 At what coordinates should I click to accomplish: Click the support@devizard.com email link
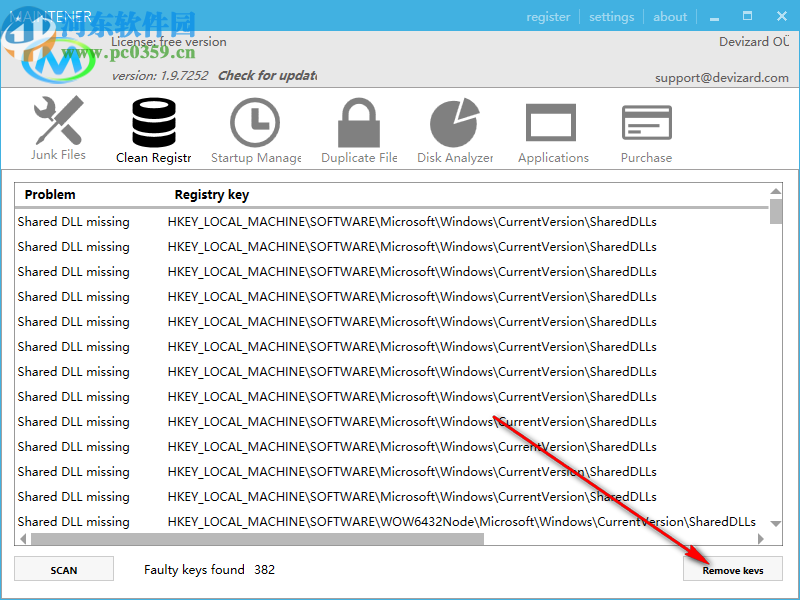coord(721,78)
